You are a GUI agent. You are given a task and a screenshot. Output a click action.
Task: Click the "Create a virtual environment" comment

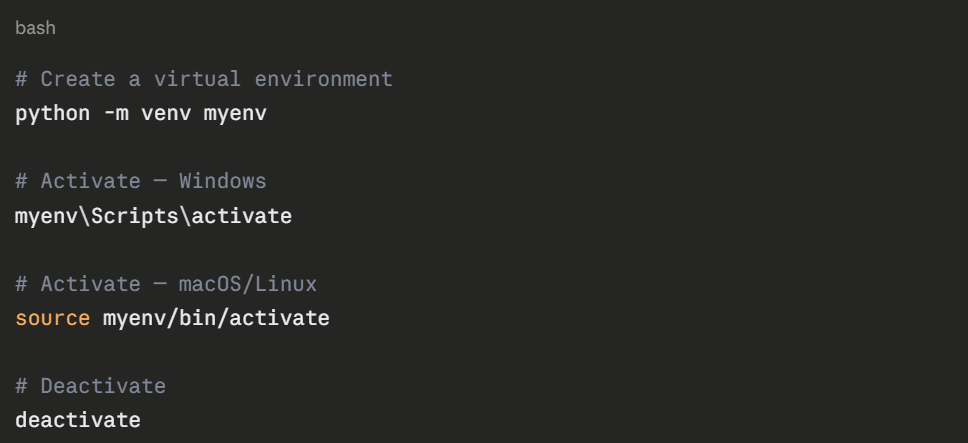tap(204, 79)
